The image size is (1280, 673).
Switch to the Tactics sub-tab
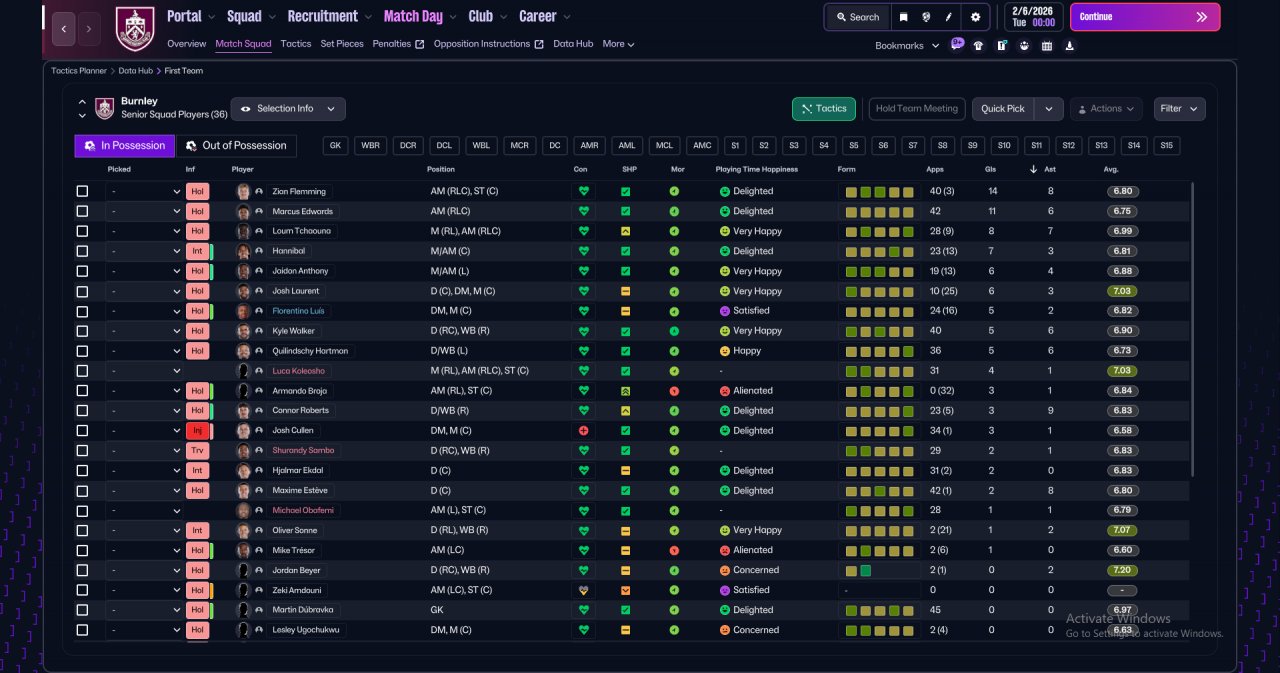click(x=296, y=44)
